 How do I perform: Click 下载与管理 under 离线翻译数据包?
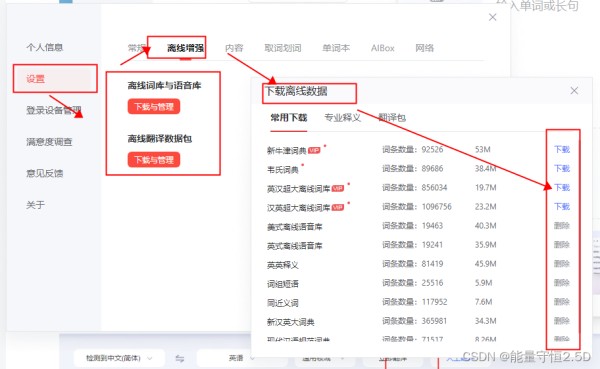point(154,160)
